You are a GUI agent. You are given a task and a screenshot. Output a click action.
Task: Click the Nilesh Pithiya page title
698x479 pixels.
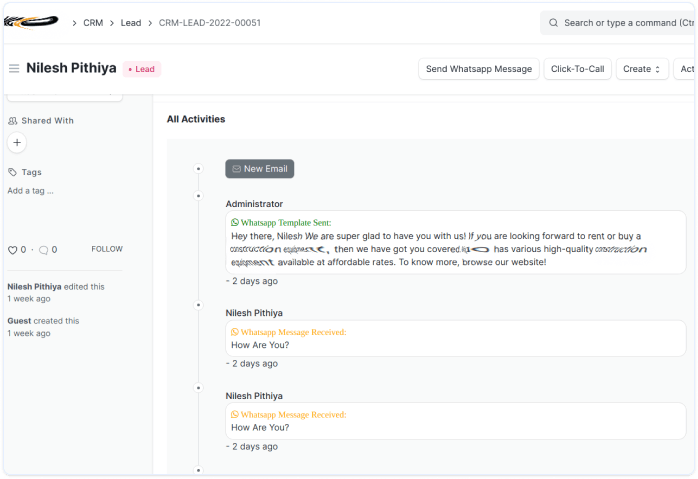pyautogui.click(x=71, y=68)
